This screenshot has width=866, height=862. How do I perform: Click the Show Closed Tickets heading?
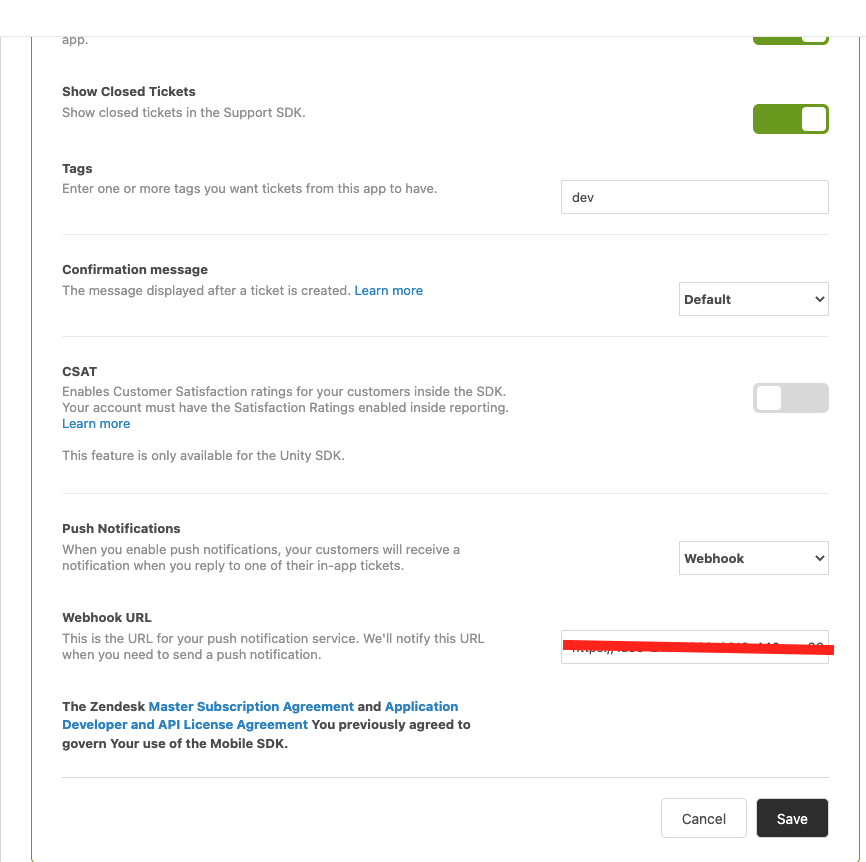click(x=129, y=92)
